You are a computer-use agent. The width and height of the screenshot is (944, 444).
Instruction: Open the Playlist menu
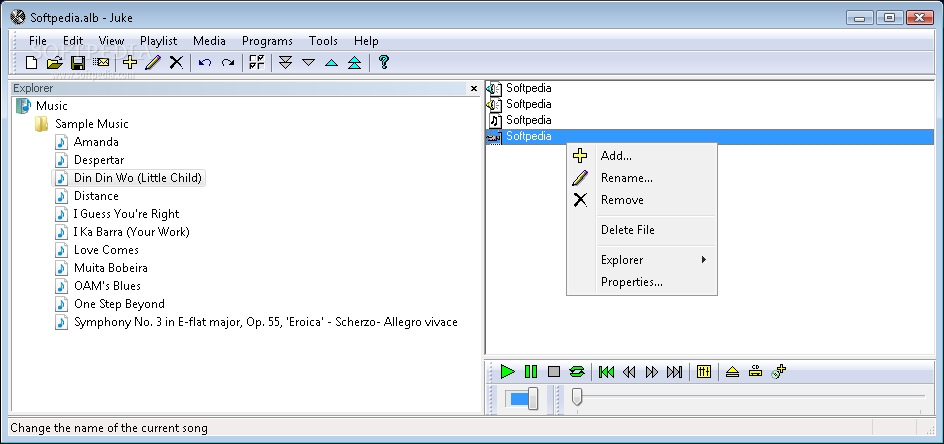tap(158, 41)
